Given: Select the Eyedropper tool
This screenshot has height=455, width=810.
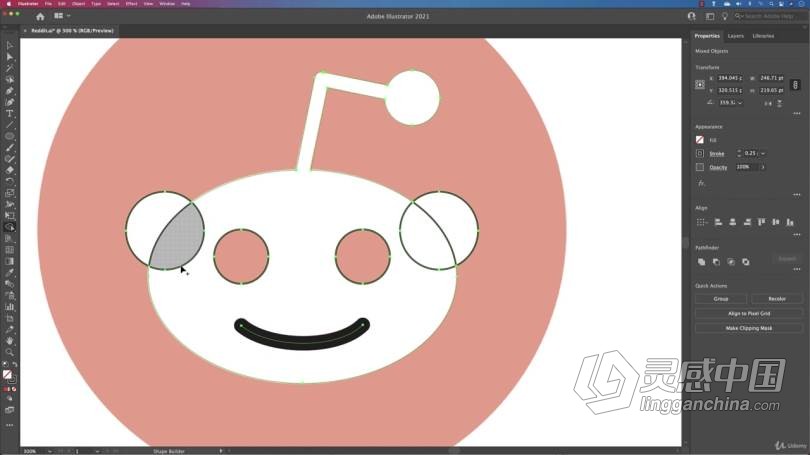Looking at the screenshot, I should (x=9, y=273).
